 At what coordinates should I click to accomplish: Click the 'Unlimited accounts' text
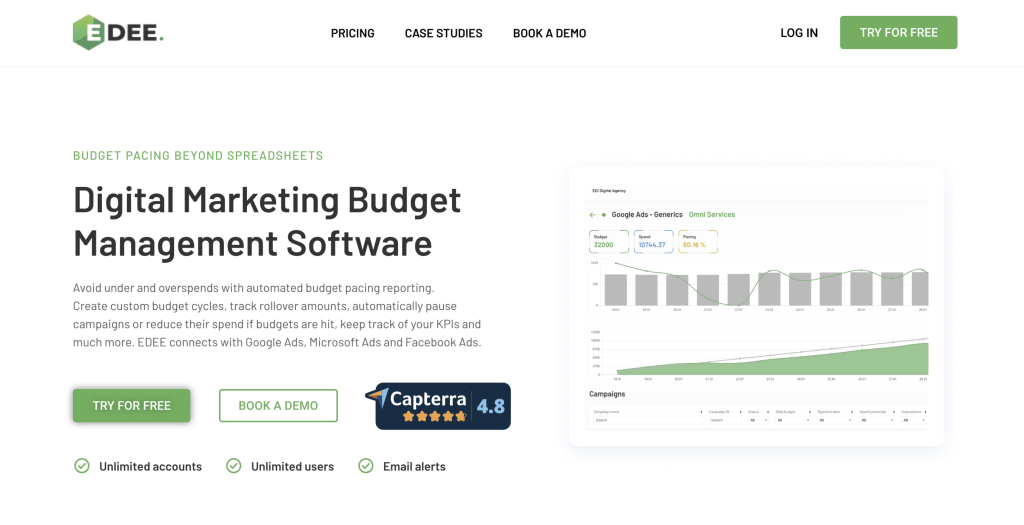[150, 466]
